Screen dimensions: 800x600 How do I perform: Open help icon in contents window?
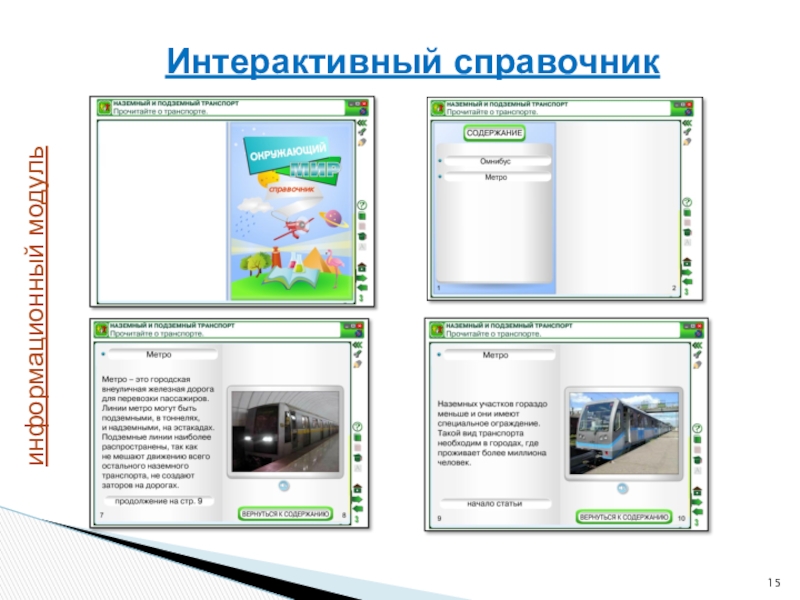pyautogui.click(x=687, y=202)
